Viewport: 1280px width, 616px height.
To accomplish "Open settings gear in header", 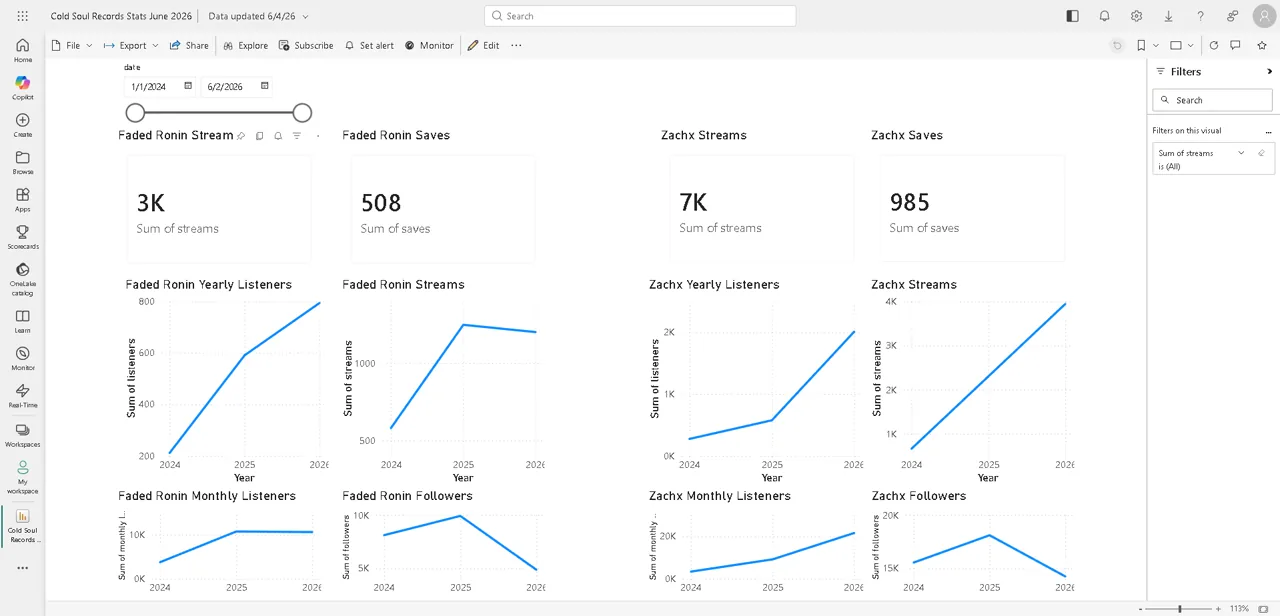I will point(1136,16).
